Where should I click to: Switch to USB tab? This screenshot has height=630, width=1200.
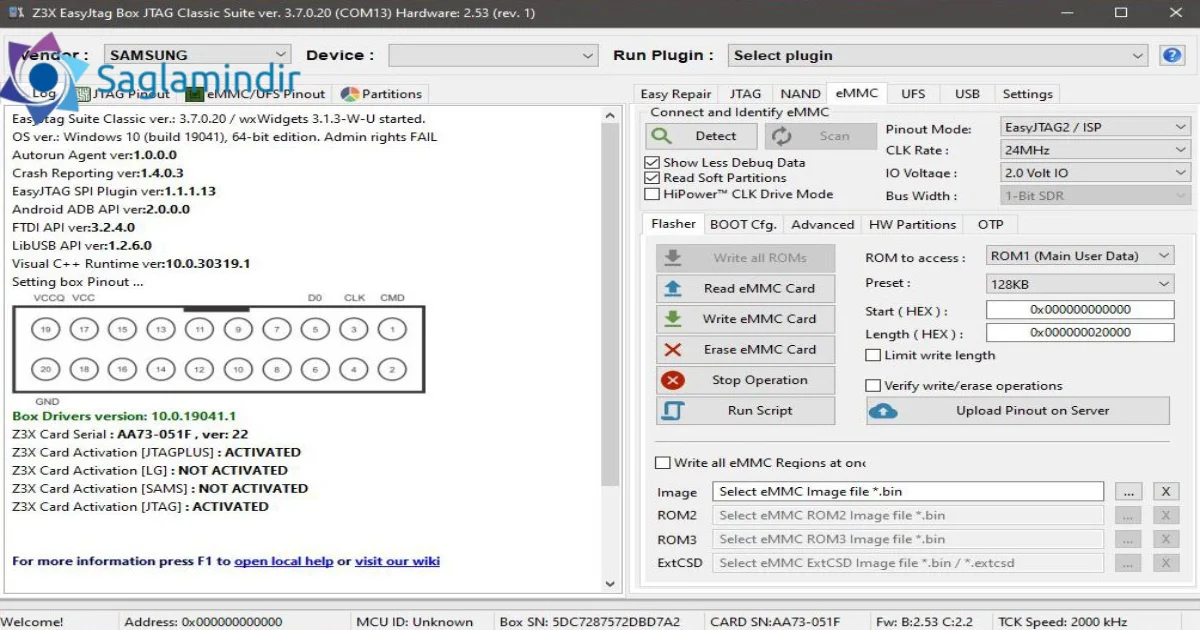point(967,94)
